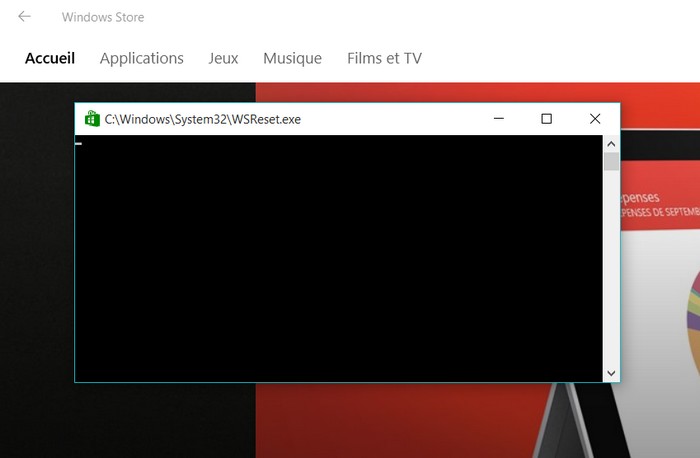Click the console scrollbar down arrow
The width and height of the screenshot is (700, 458).
[x=611, y=373]
